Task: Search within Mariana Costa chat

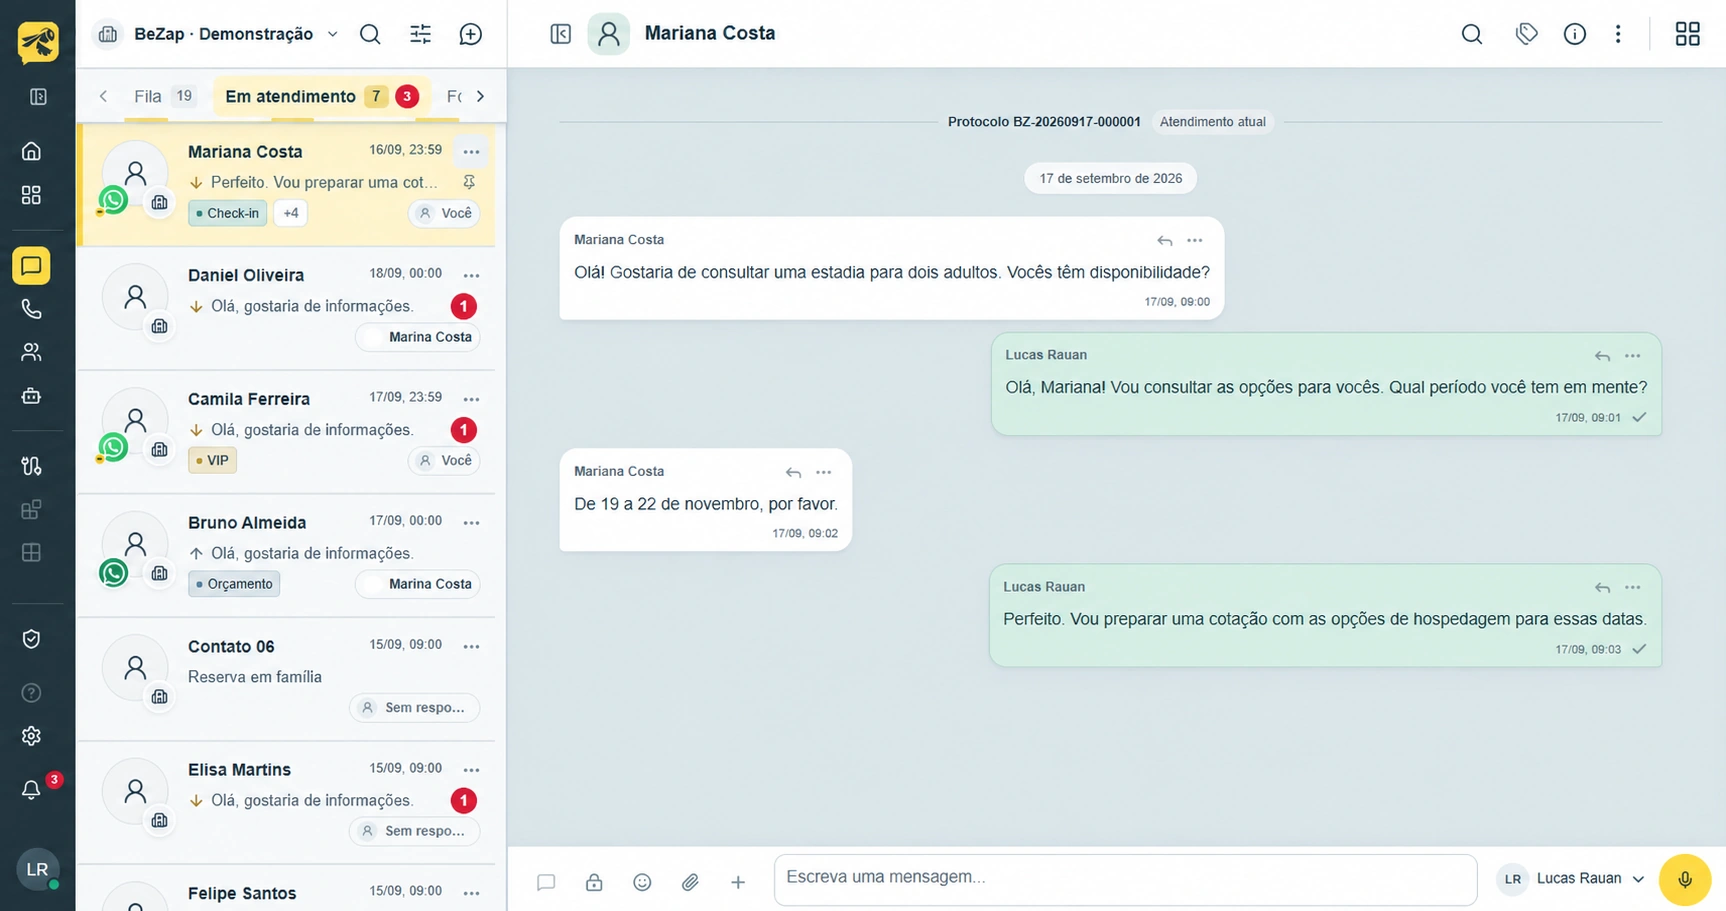Action: (1471, 34)
